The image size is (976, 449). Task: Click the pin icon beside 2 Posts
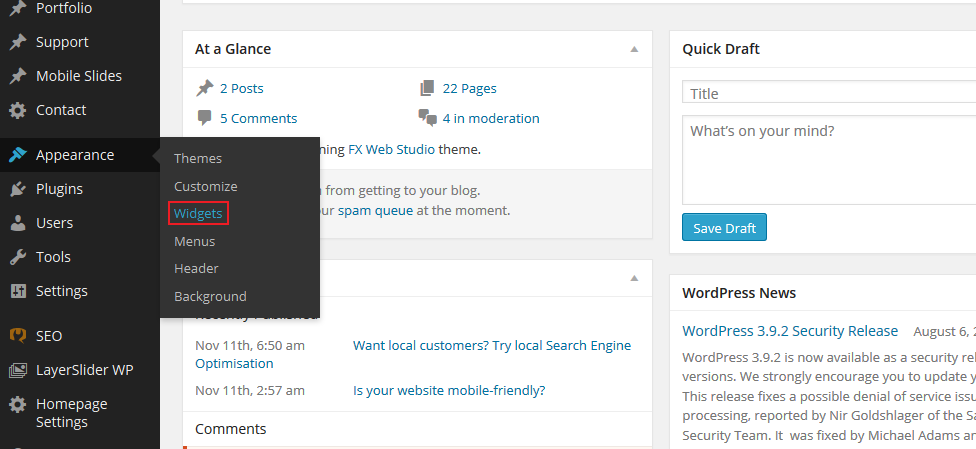pyautogui.click(x=205, y=88)
